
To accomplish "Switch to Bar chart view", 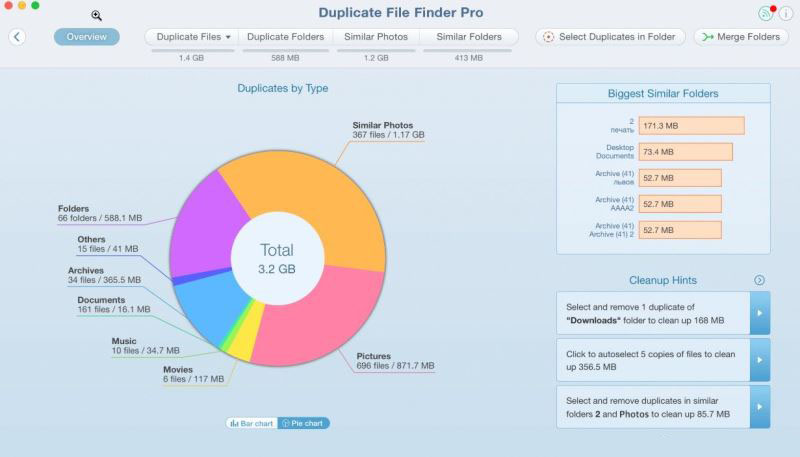I will click(x=252, y=423).
